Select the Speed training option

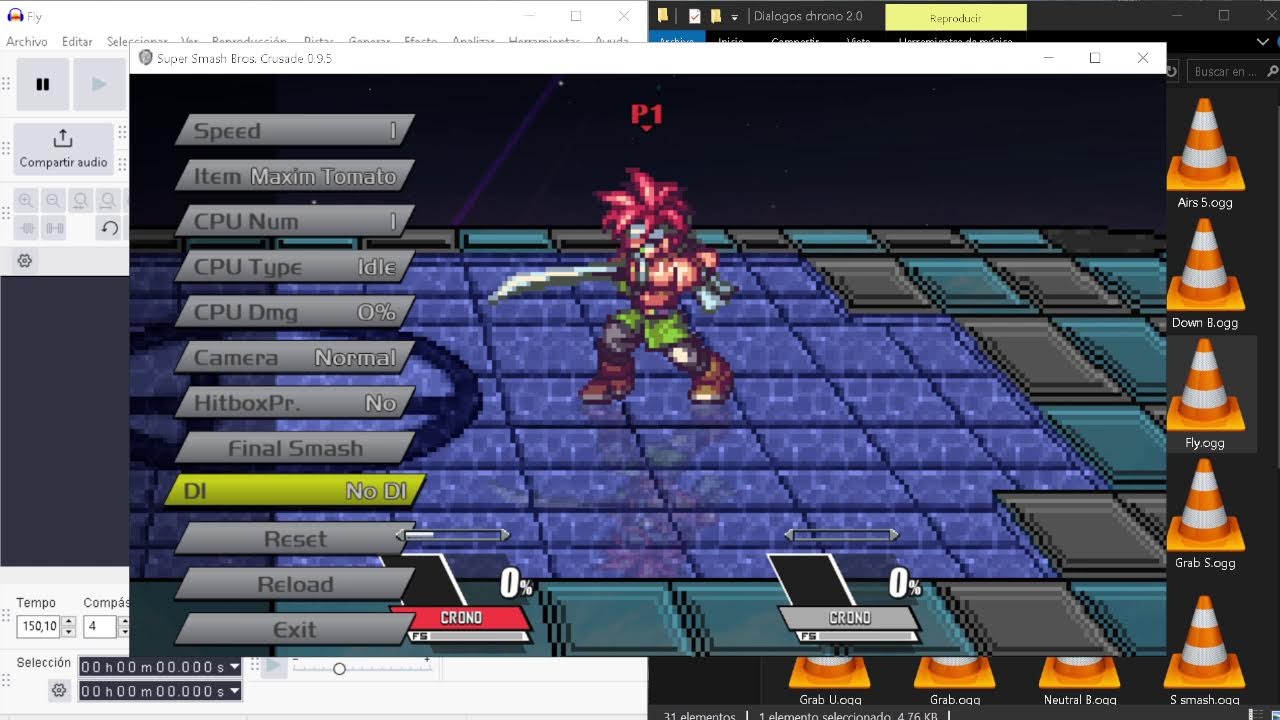295,131
